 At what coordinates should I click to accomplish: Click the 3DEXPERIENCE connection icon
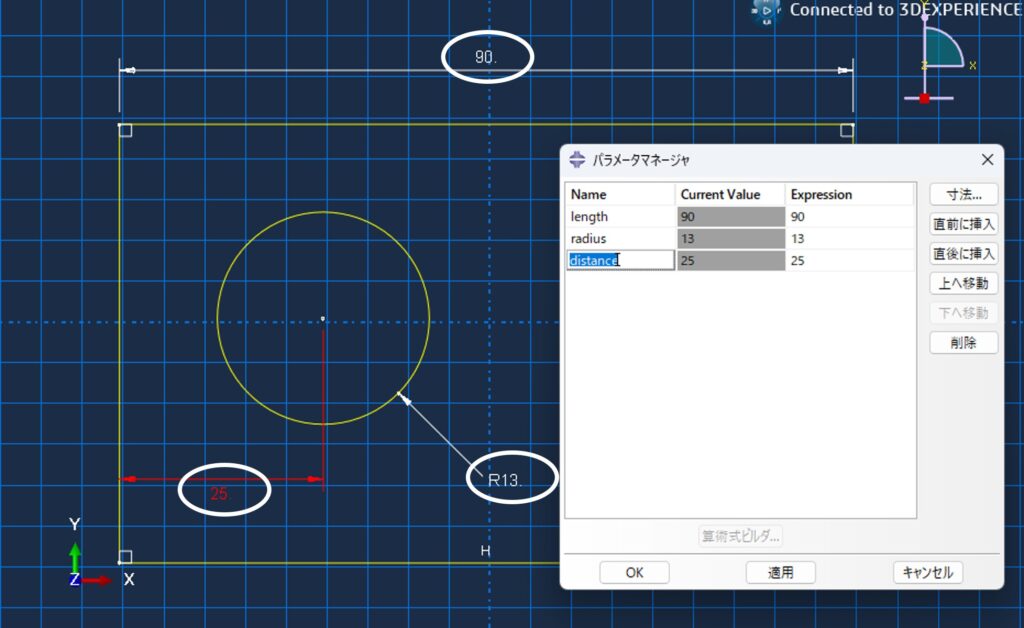coord(767,12)
